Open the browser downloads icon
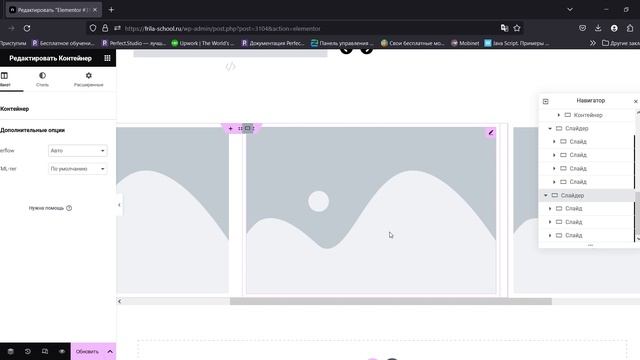 click(x=598, y=28)
